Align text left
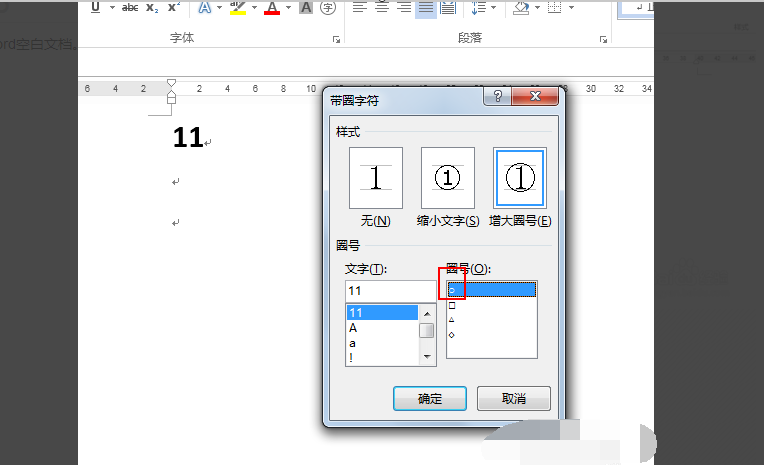The width and height of the screenshot is (764, 465). (360, 7)
